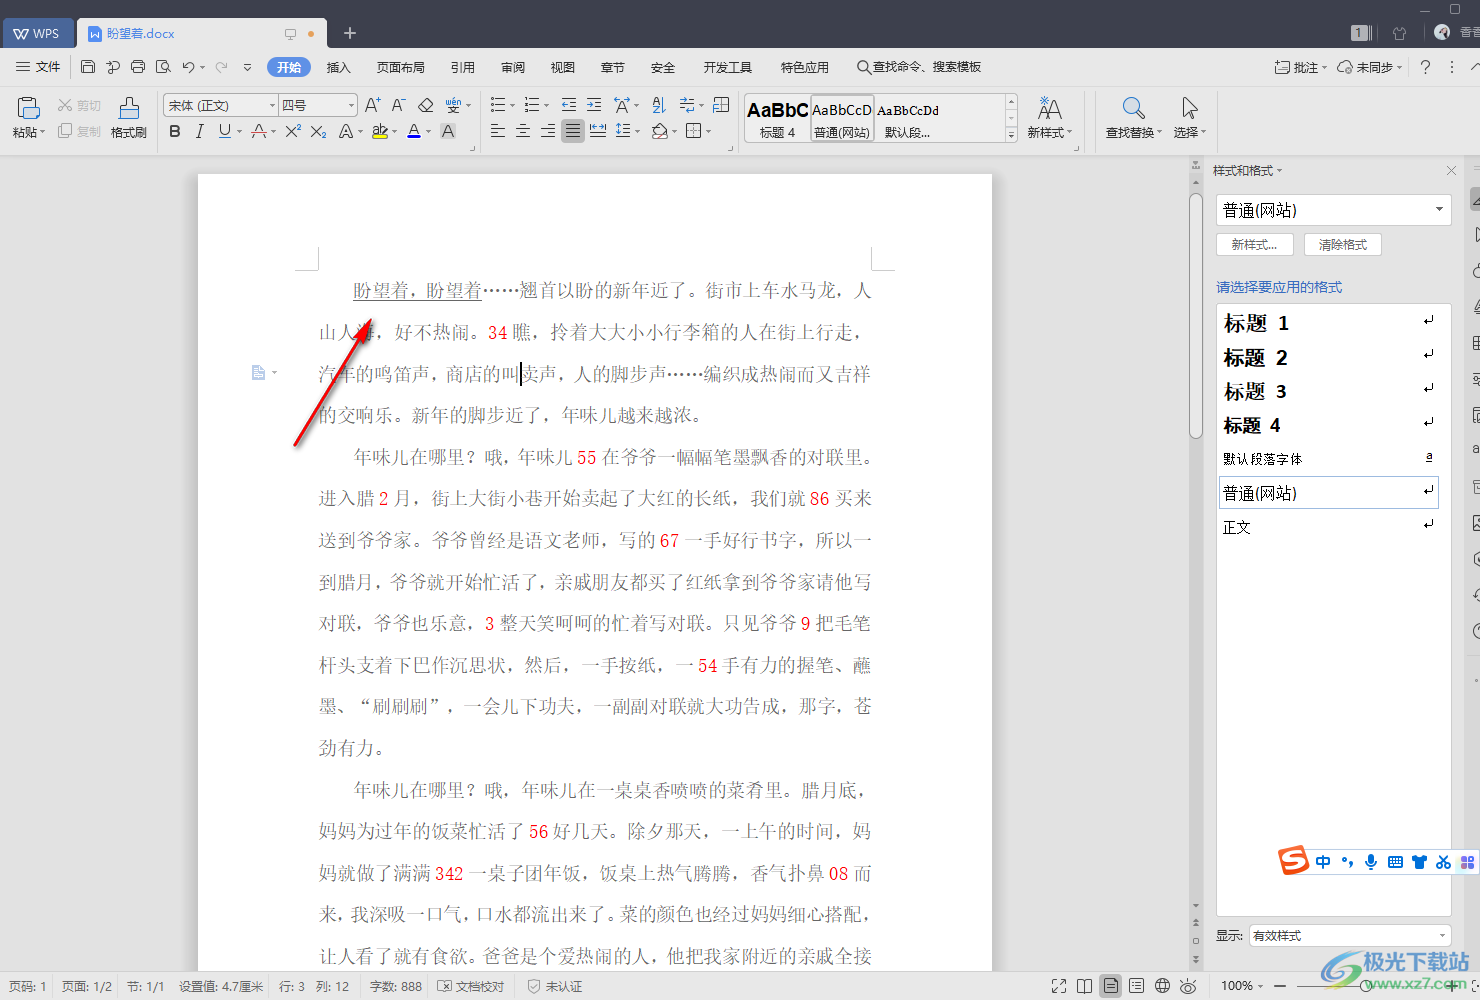Align text right

(x=548, y=131)
